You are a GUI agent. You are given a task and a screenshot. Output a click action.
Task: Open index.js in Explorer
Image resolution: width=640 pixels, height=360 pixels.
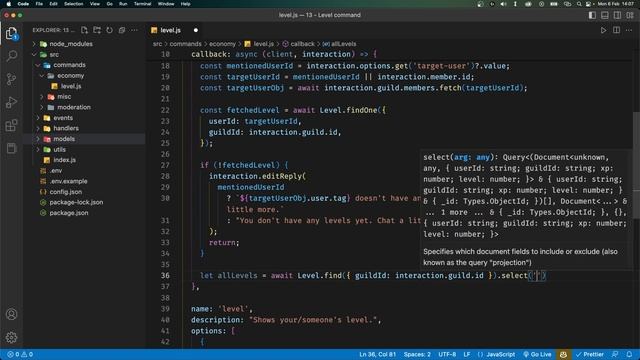[64, 160]
